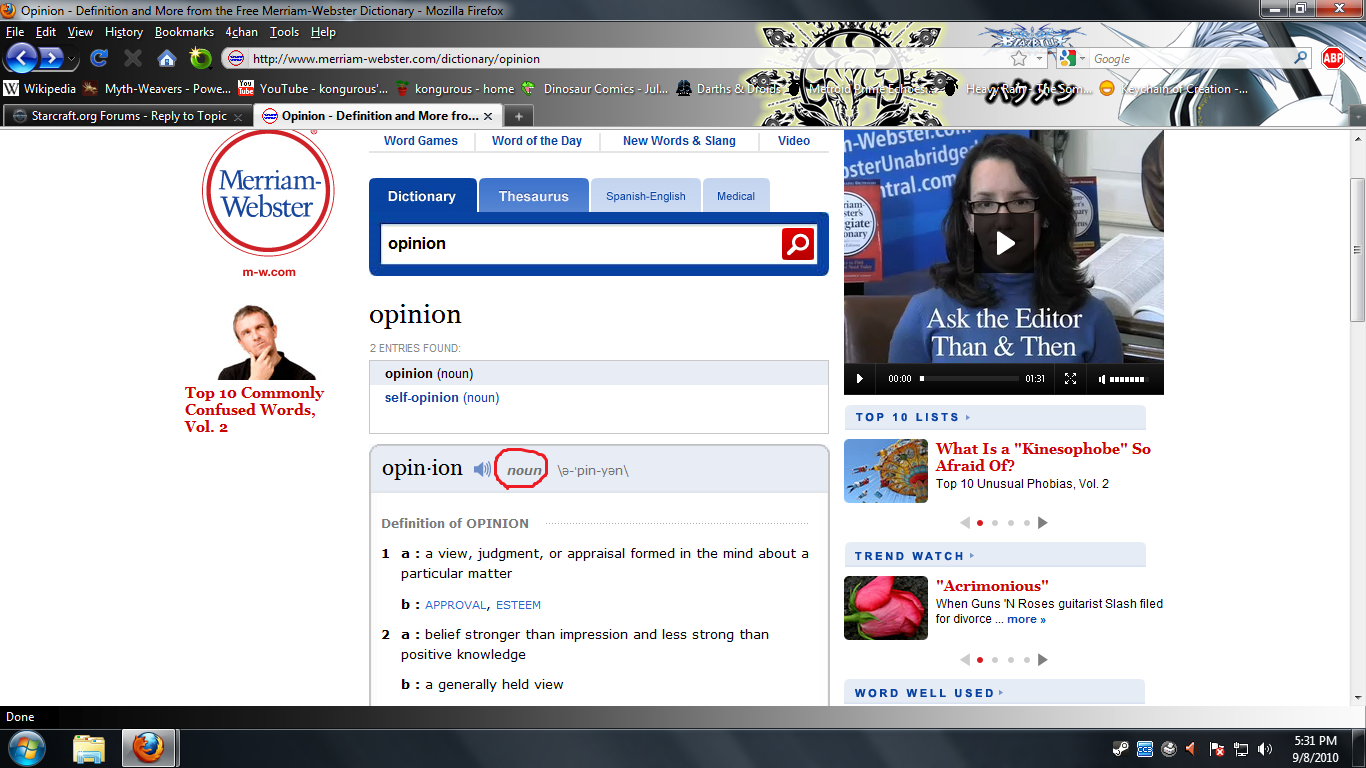Image resolution: width=1366 pixels, height=768 pixels.
Task: Open the system volume tray icon
Action: pyautogui.click(x=1265, y=748)
